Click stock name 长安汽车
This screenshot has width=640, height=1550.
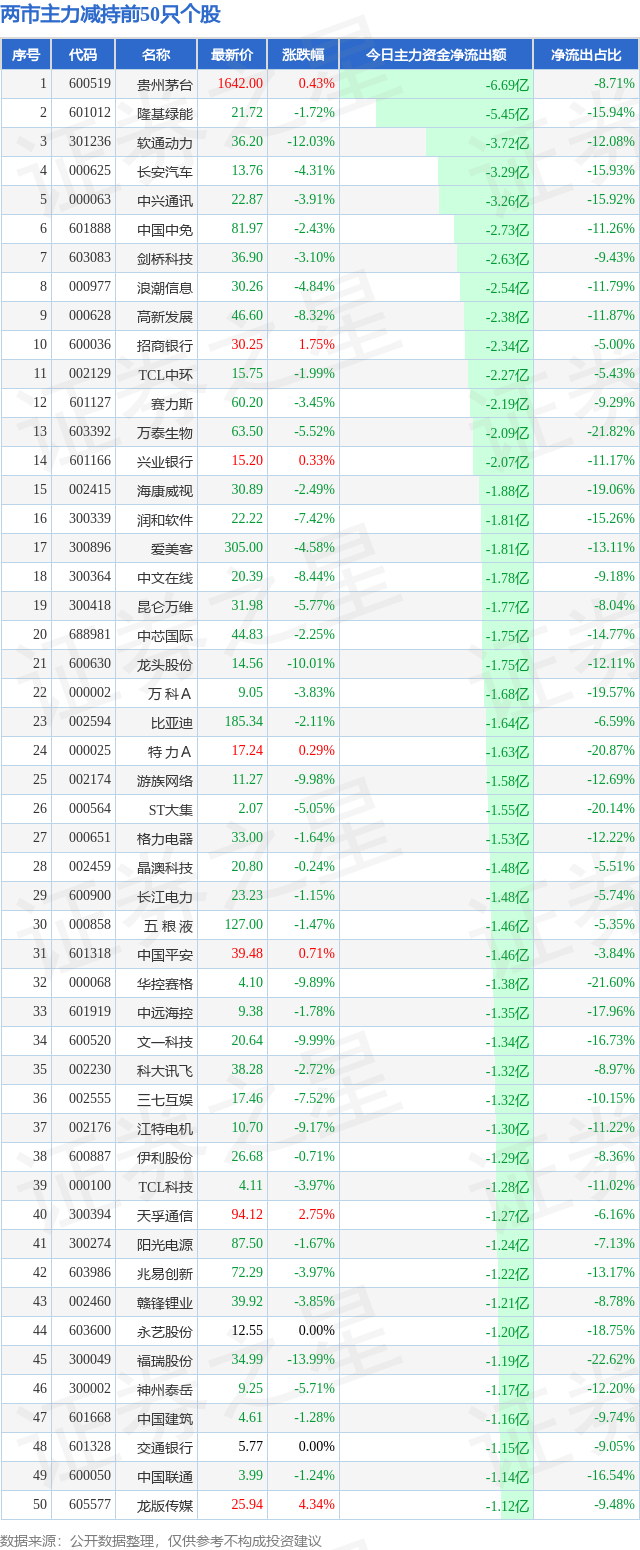click(x=165, y=171)
